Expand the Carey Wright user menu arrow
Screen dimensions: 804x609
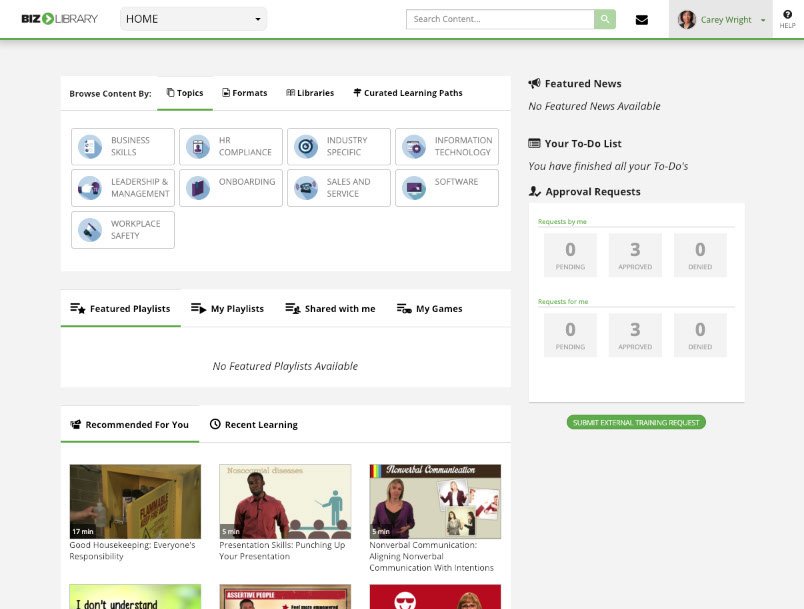pos(763,20)
